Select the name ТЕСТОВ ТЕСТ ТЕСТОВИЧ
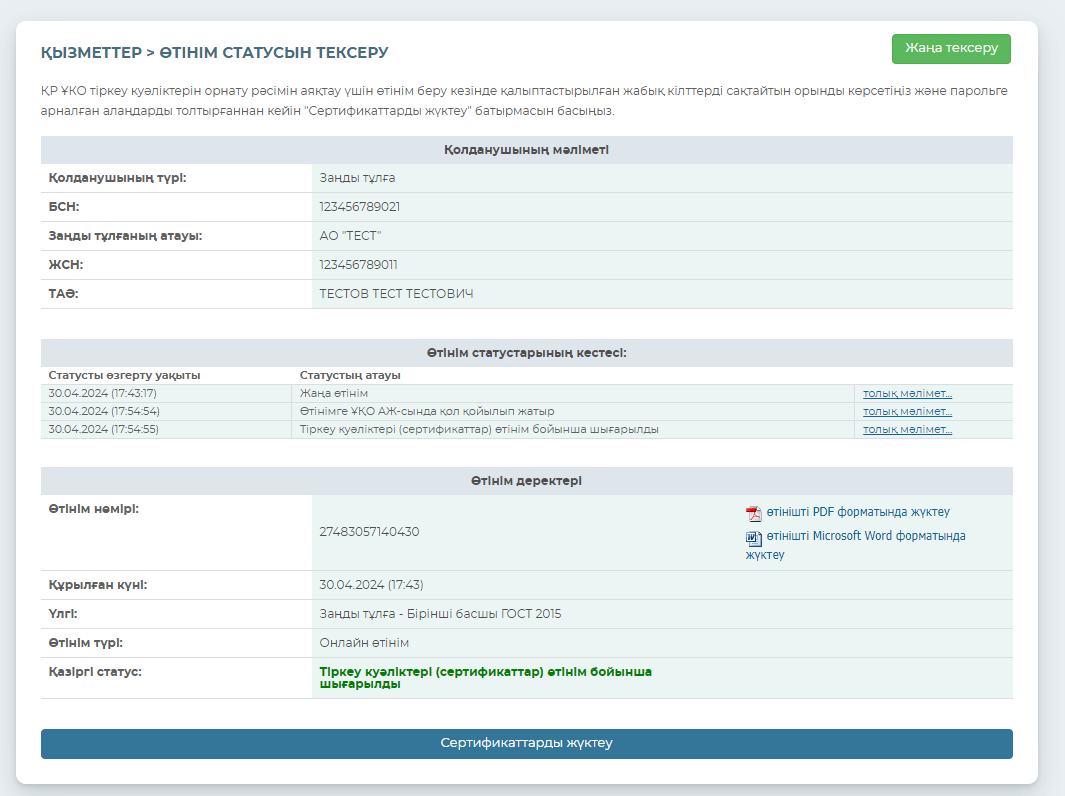 [x=396, y=294]
